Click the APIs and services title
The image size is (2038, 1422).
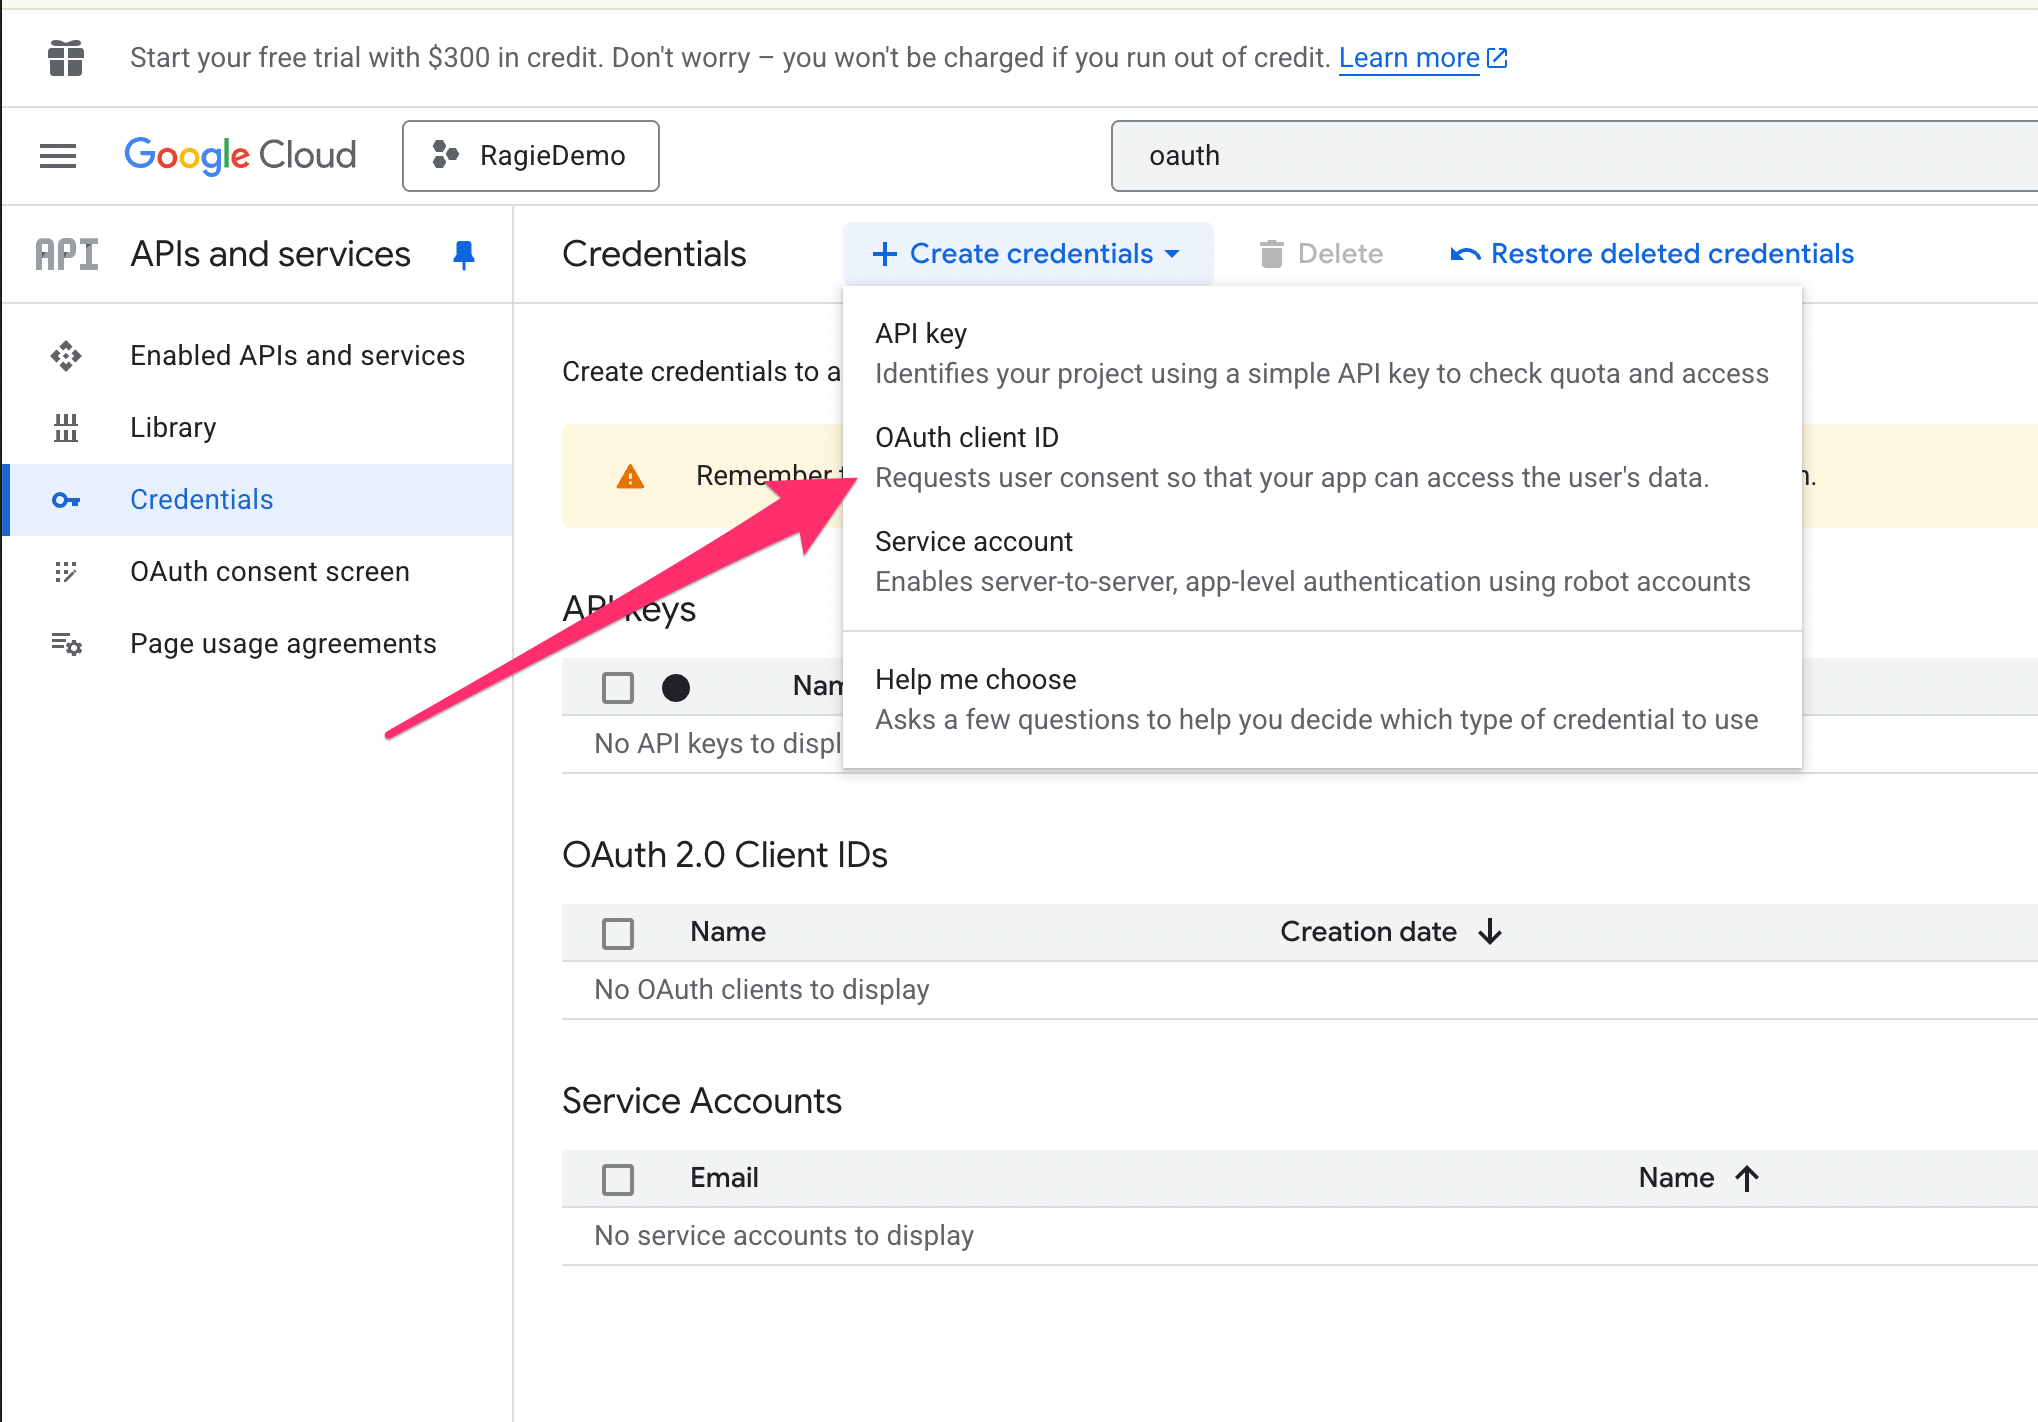pos(270,254)
